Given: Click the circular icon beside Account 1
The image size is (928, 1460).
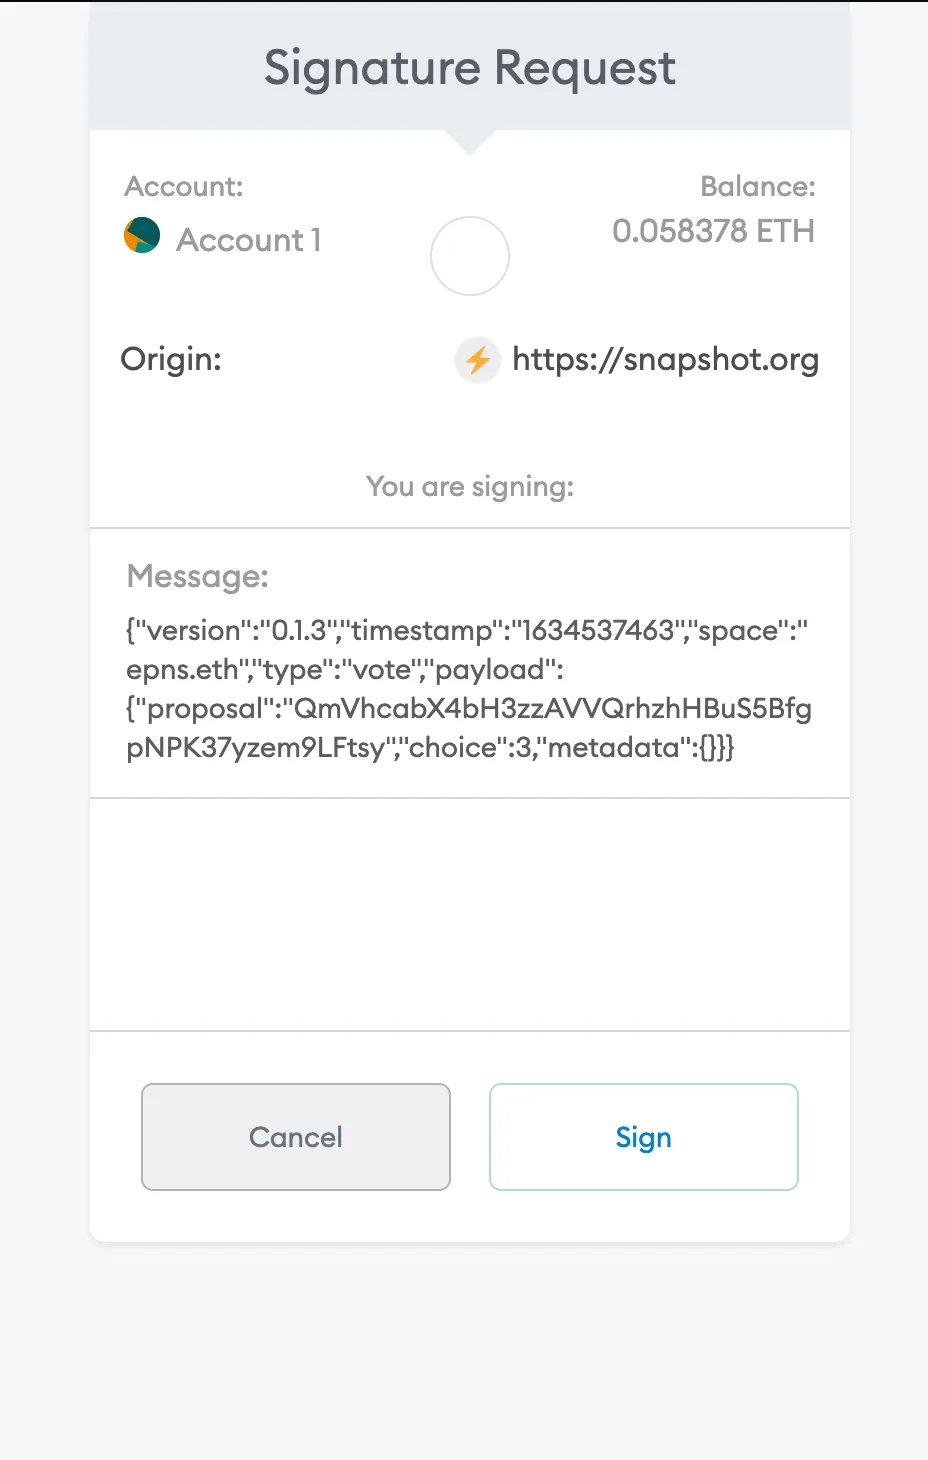Looking at the screenshot, I should (x=470, y=256).
